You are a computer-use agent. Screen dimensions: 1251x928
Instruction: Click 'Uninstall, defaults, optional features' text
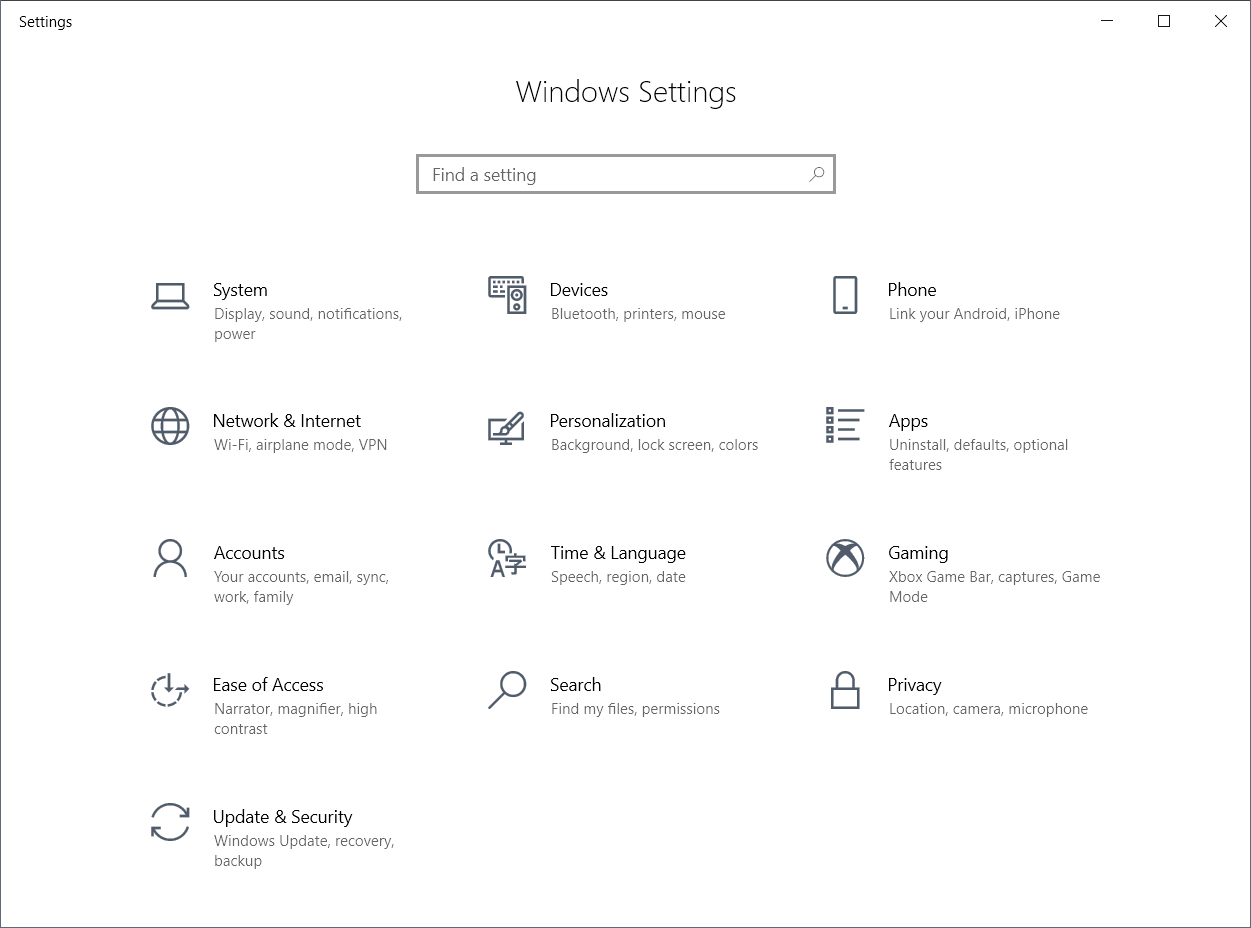(x=978, y=455)
